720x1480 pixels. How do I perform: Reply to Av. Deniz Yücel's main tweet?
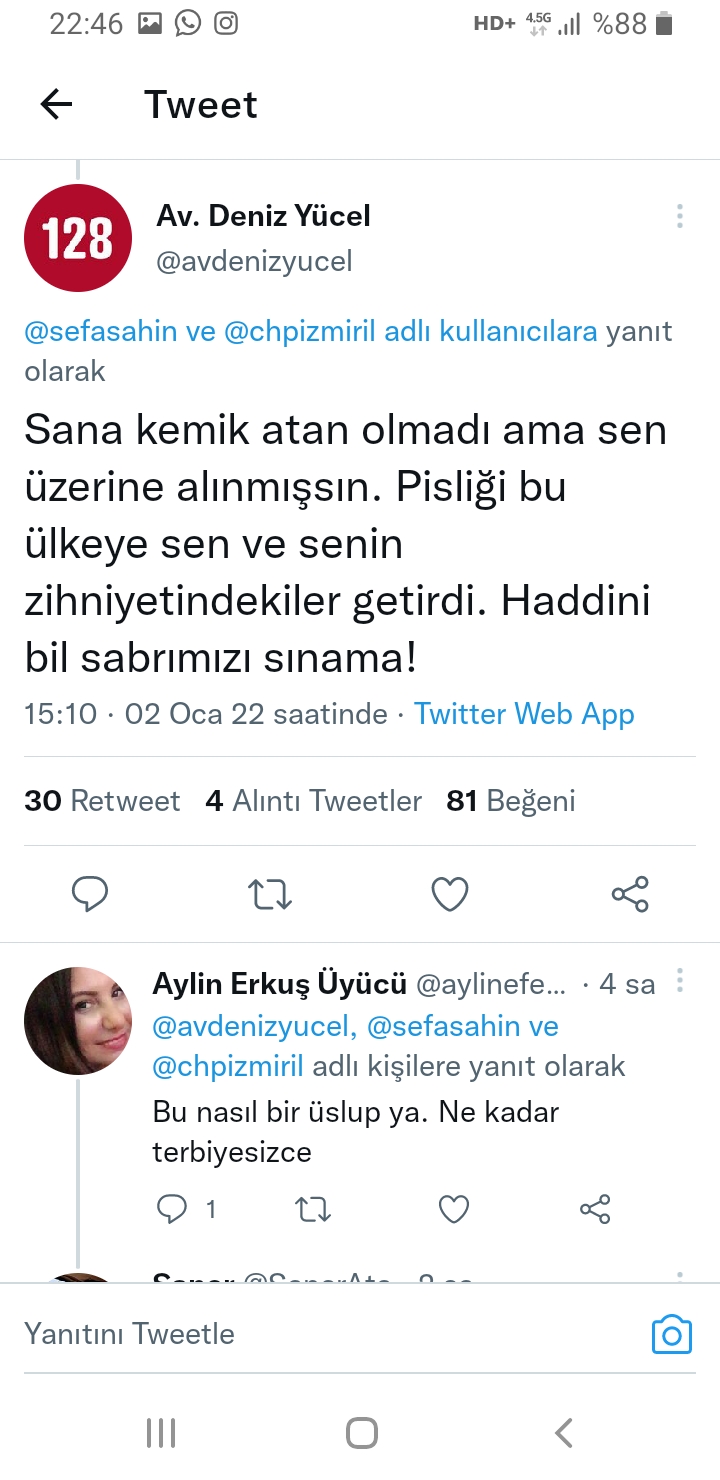[x=90, y=894]
